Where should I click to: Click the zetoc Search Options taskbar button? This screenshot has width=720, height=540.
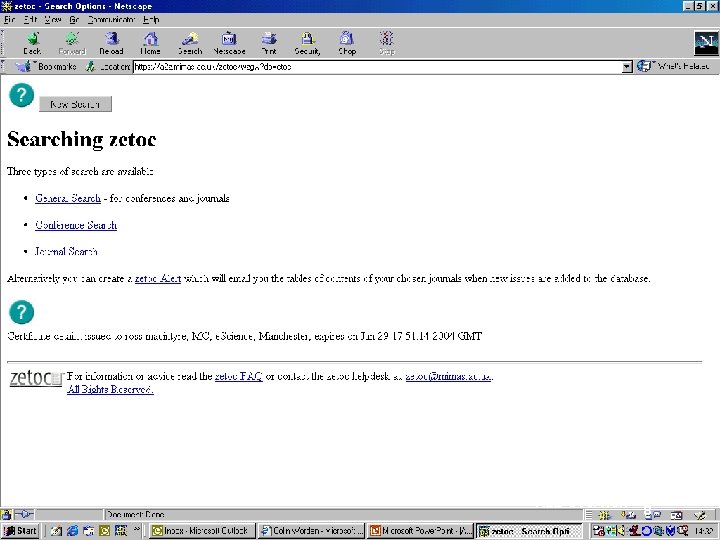click(529, 531)
